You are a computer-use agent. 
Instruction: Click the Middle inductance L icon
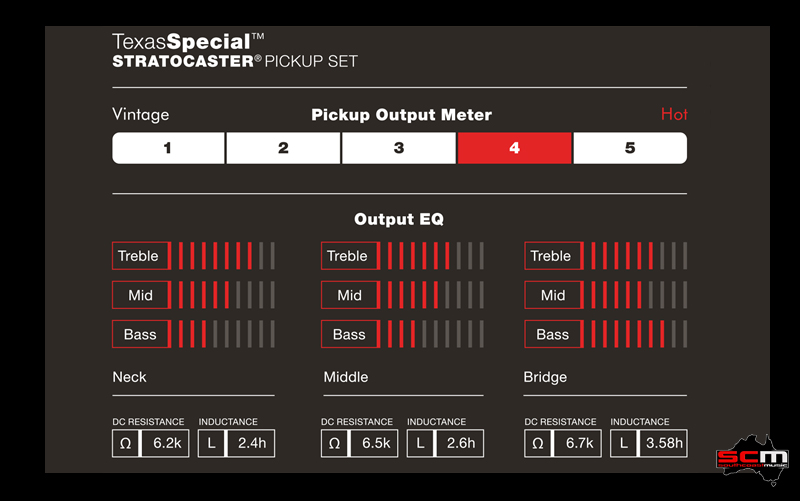point(420,443)
